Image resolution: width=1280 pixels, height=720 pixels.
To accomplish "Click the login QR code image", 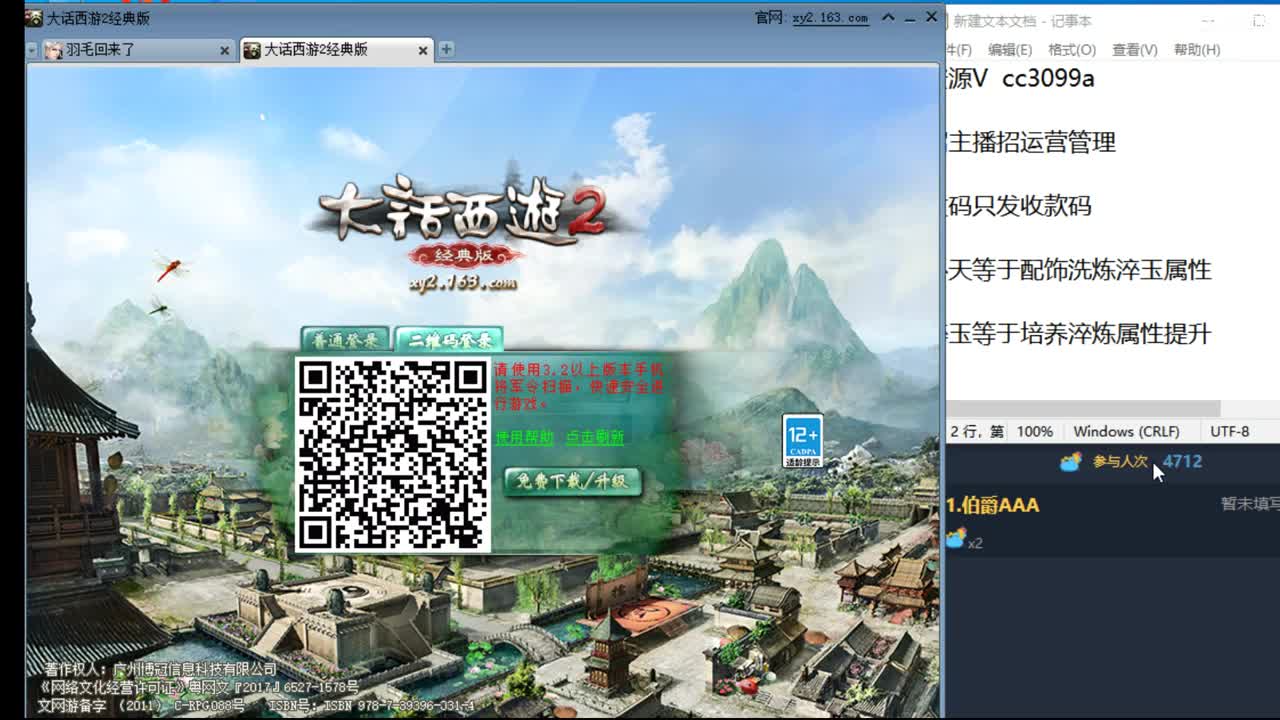I will 393,454.
